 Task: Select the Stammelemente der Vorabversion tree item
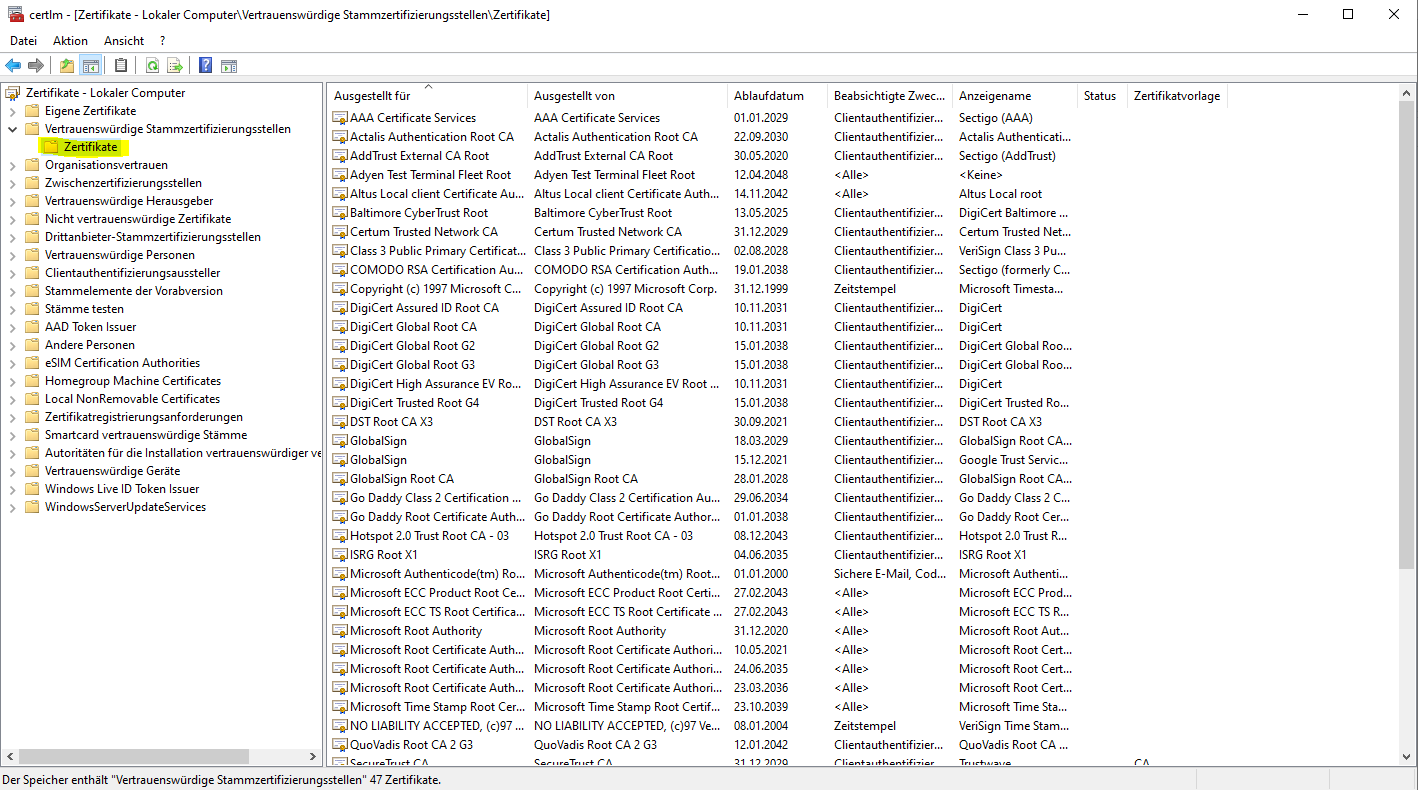click(134, 291)
